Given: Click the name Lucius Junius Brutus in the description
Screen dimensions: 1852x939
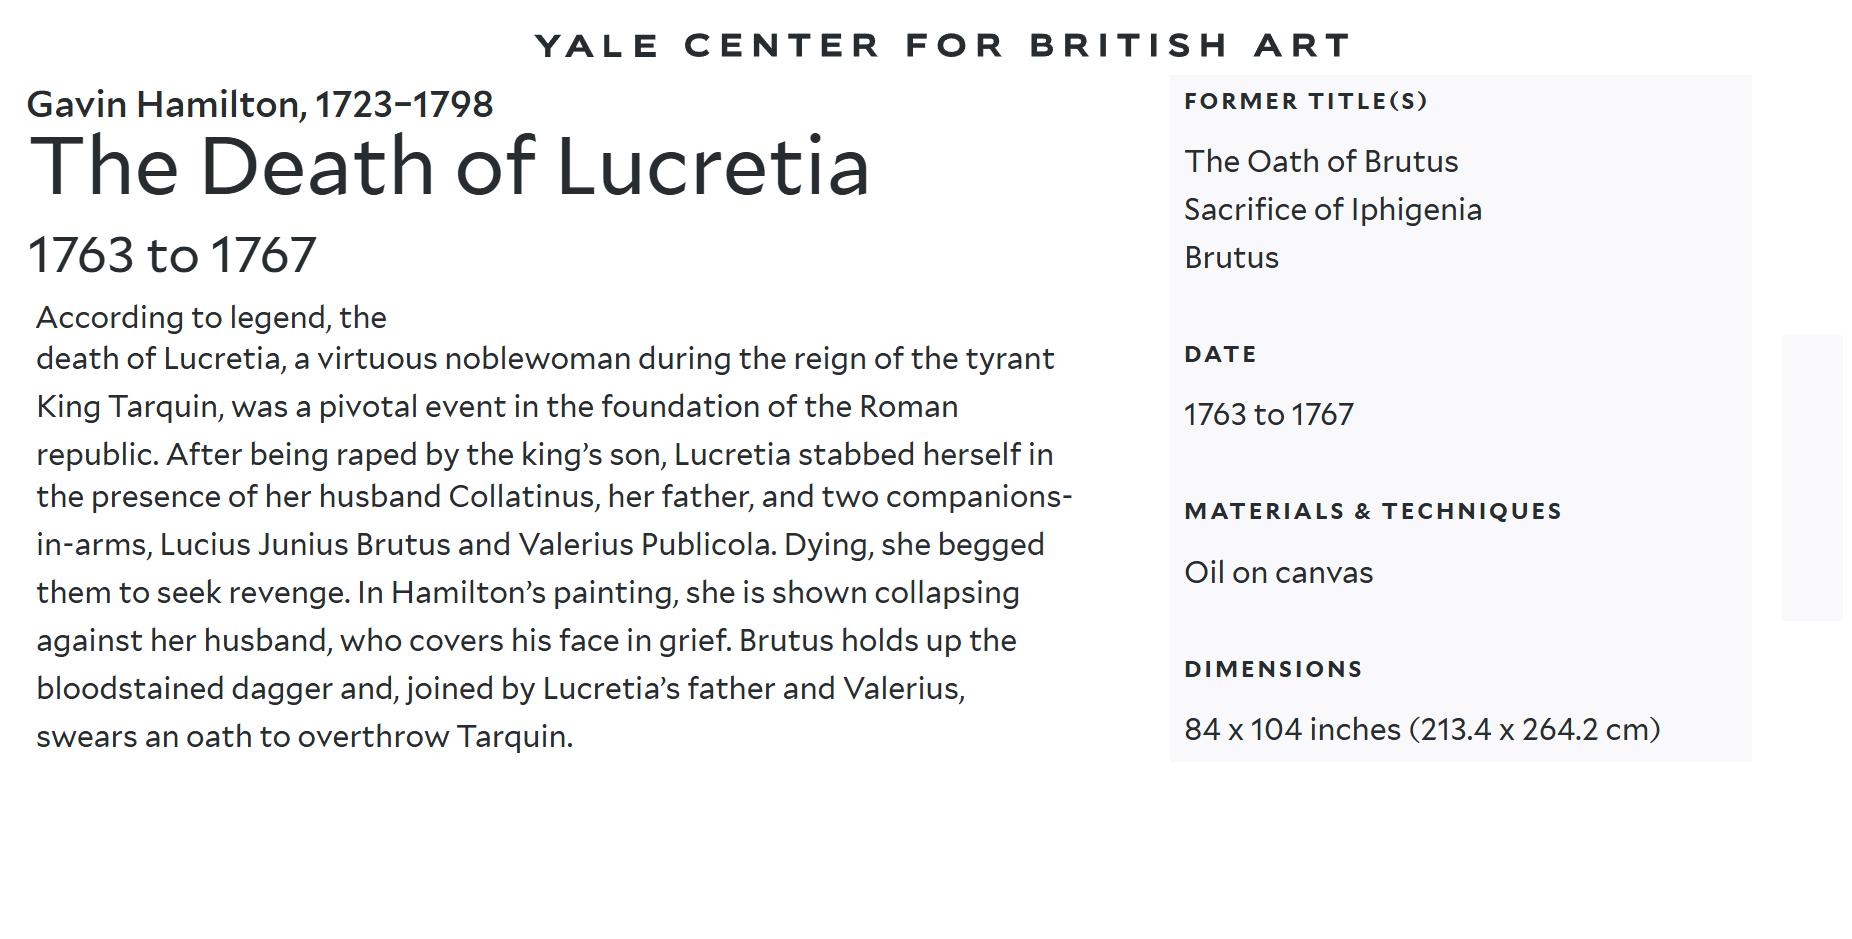Looking at the screenshot, I should click(x=305, y=544).
